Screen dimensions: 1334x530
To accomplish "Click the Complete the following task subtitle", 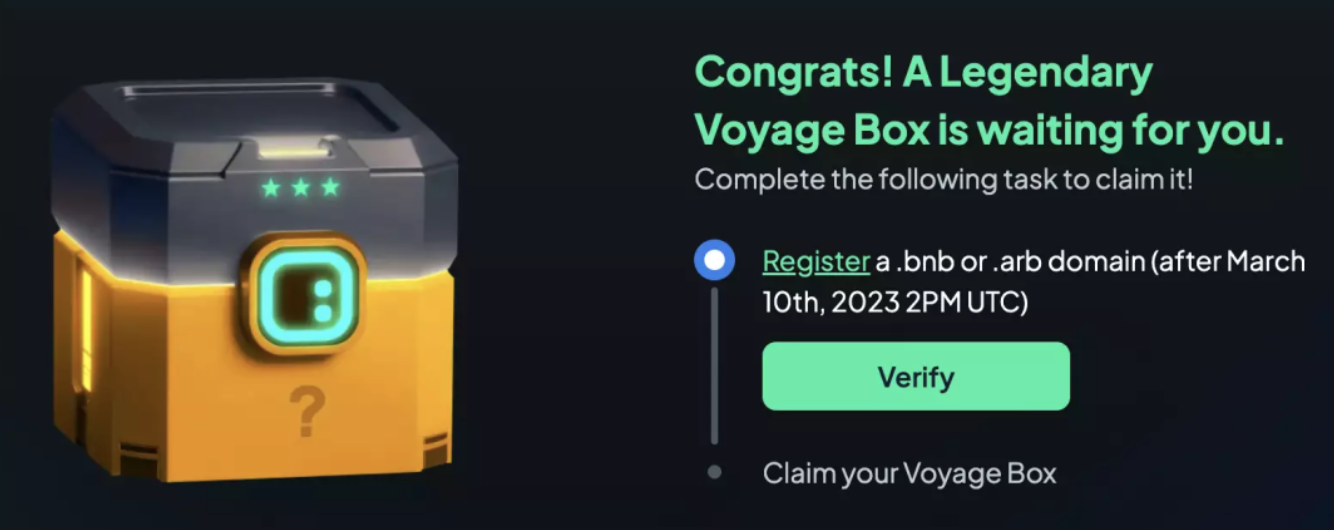I will pos(943,181).
